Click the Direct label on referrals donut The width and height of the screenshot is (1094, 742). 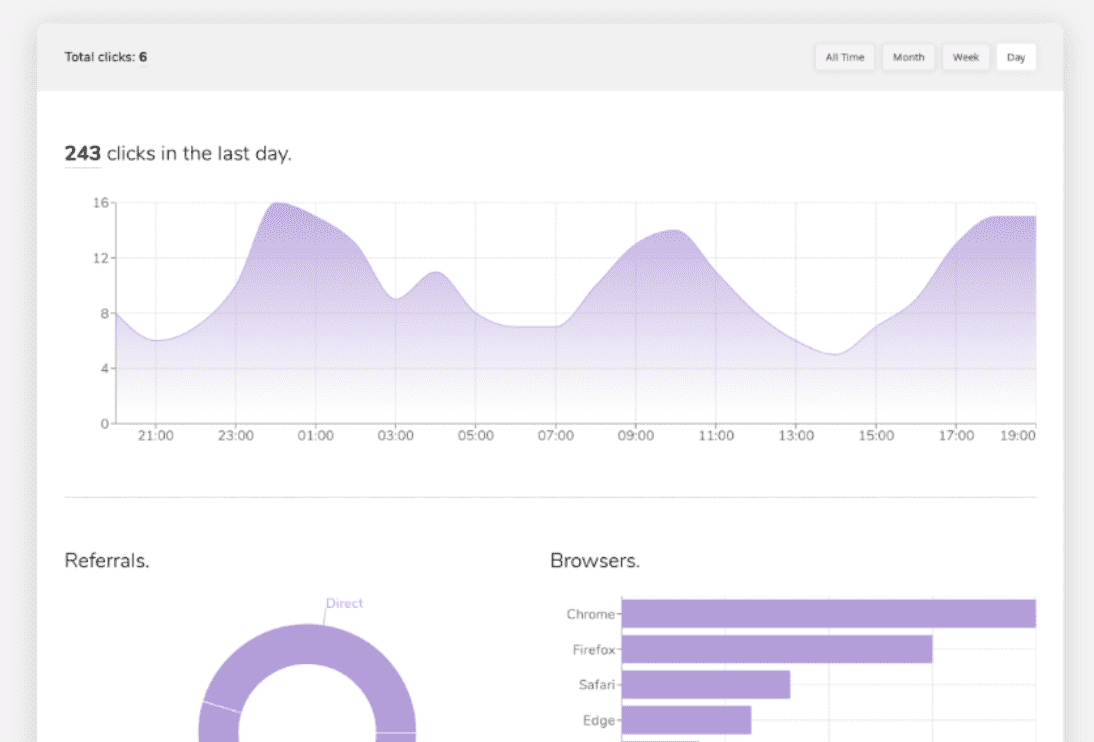point(345,603)
